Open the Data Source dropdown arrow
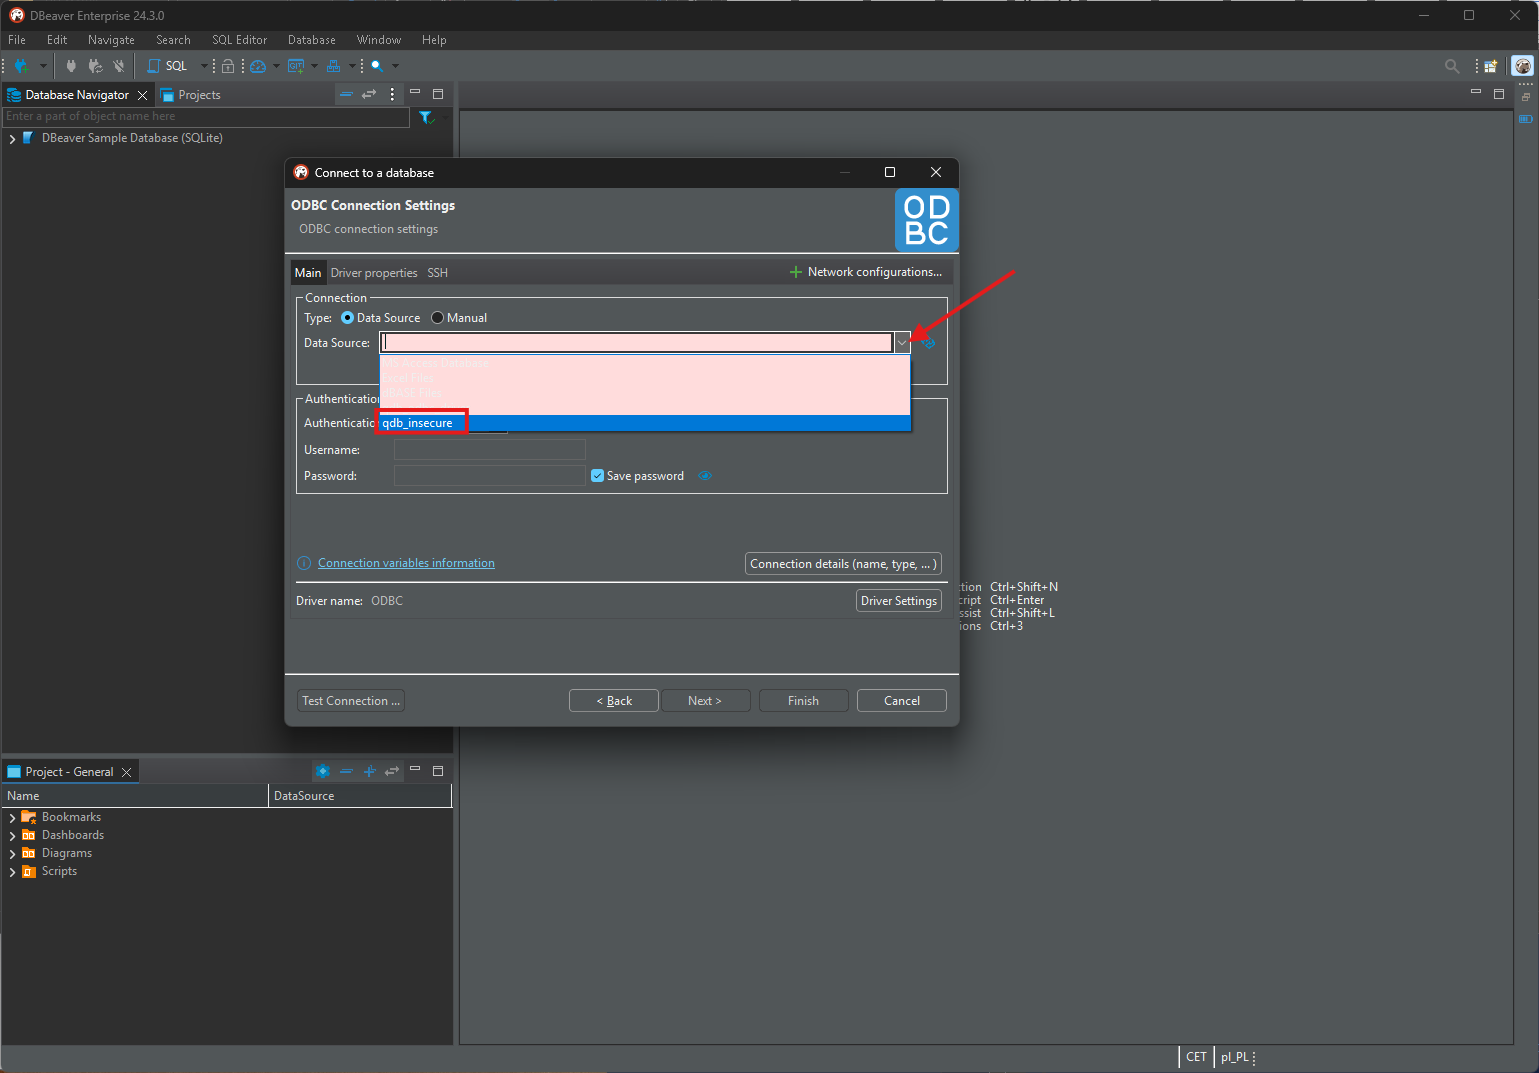 coord(902,343)
